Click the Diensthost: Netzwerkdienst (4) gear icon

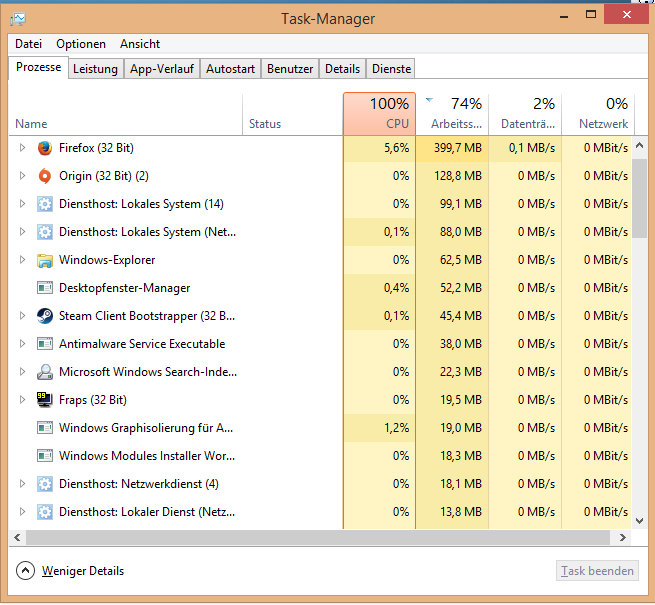tap(45, 484)
